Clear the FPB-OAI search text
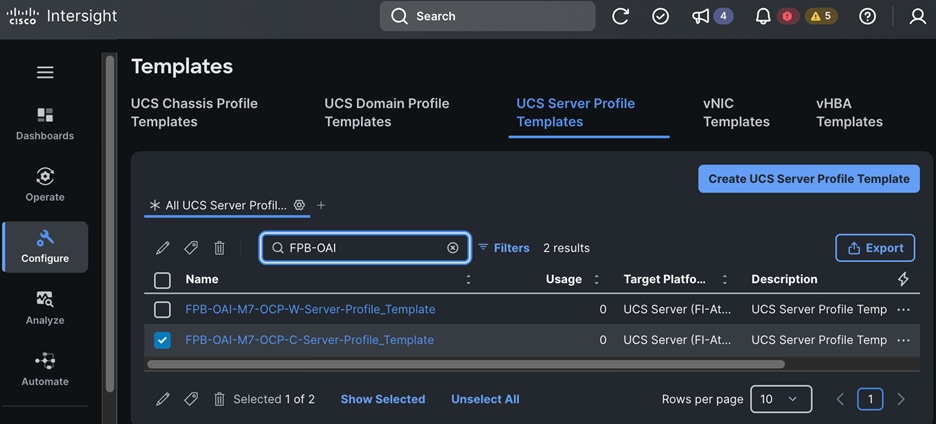This screenshot has width=936, height=424. click(452, 248)
